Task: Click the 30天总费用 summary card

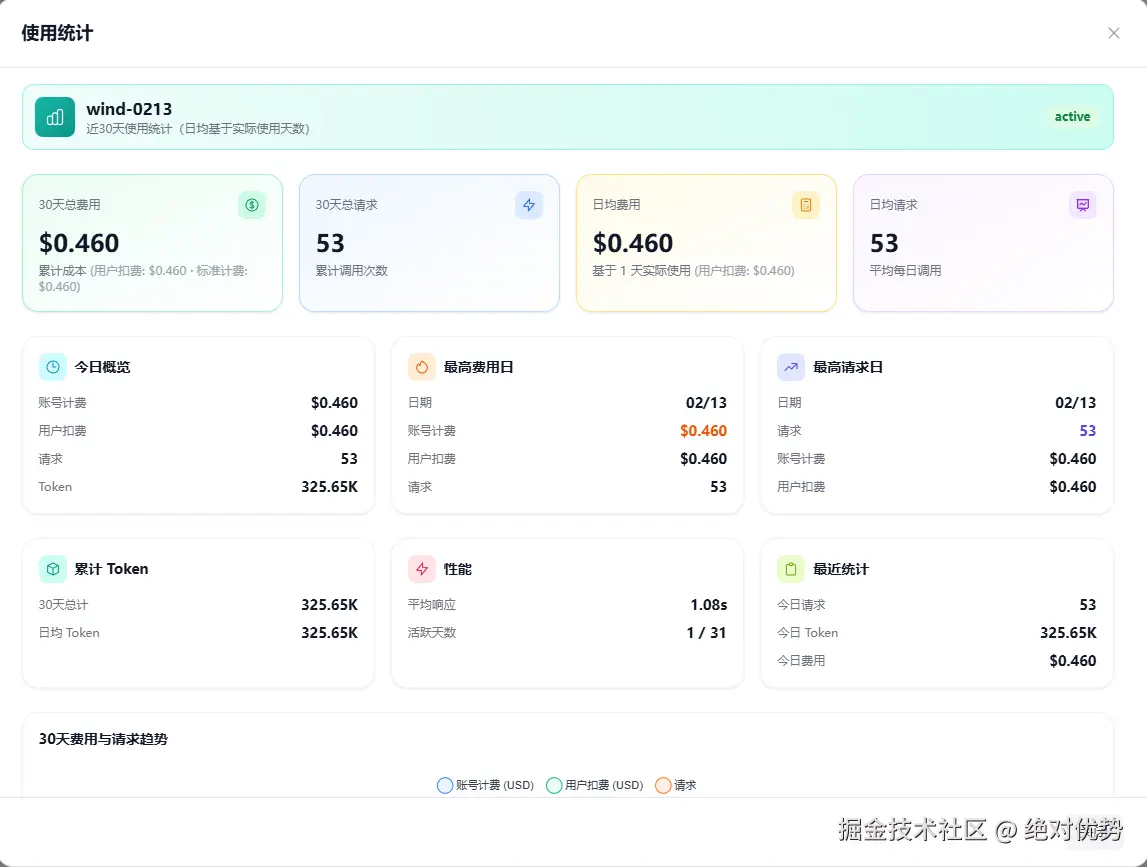Action: 152,242
